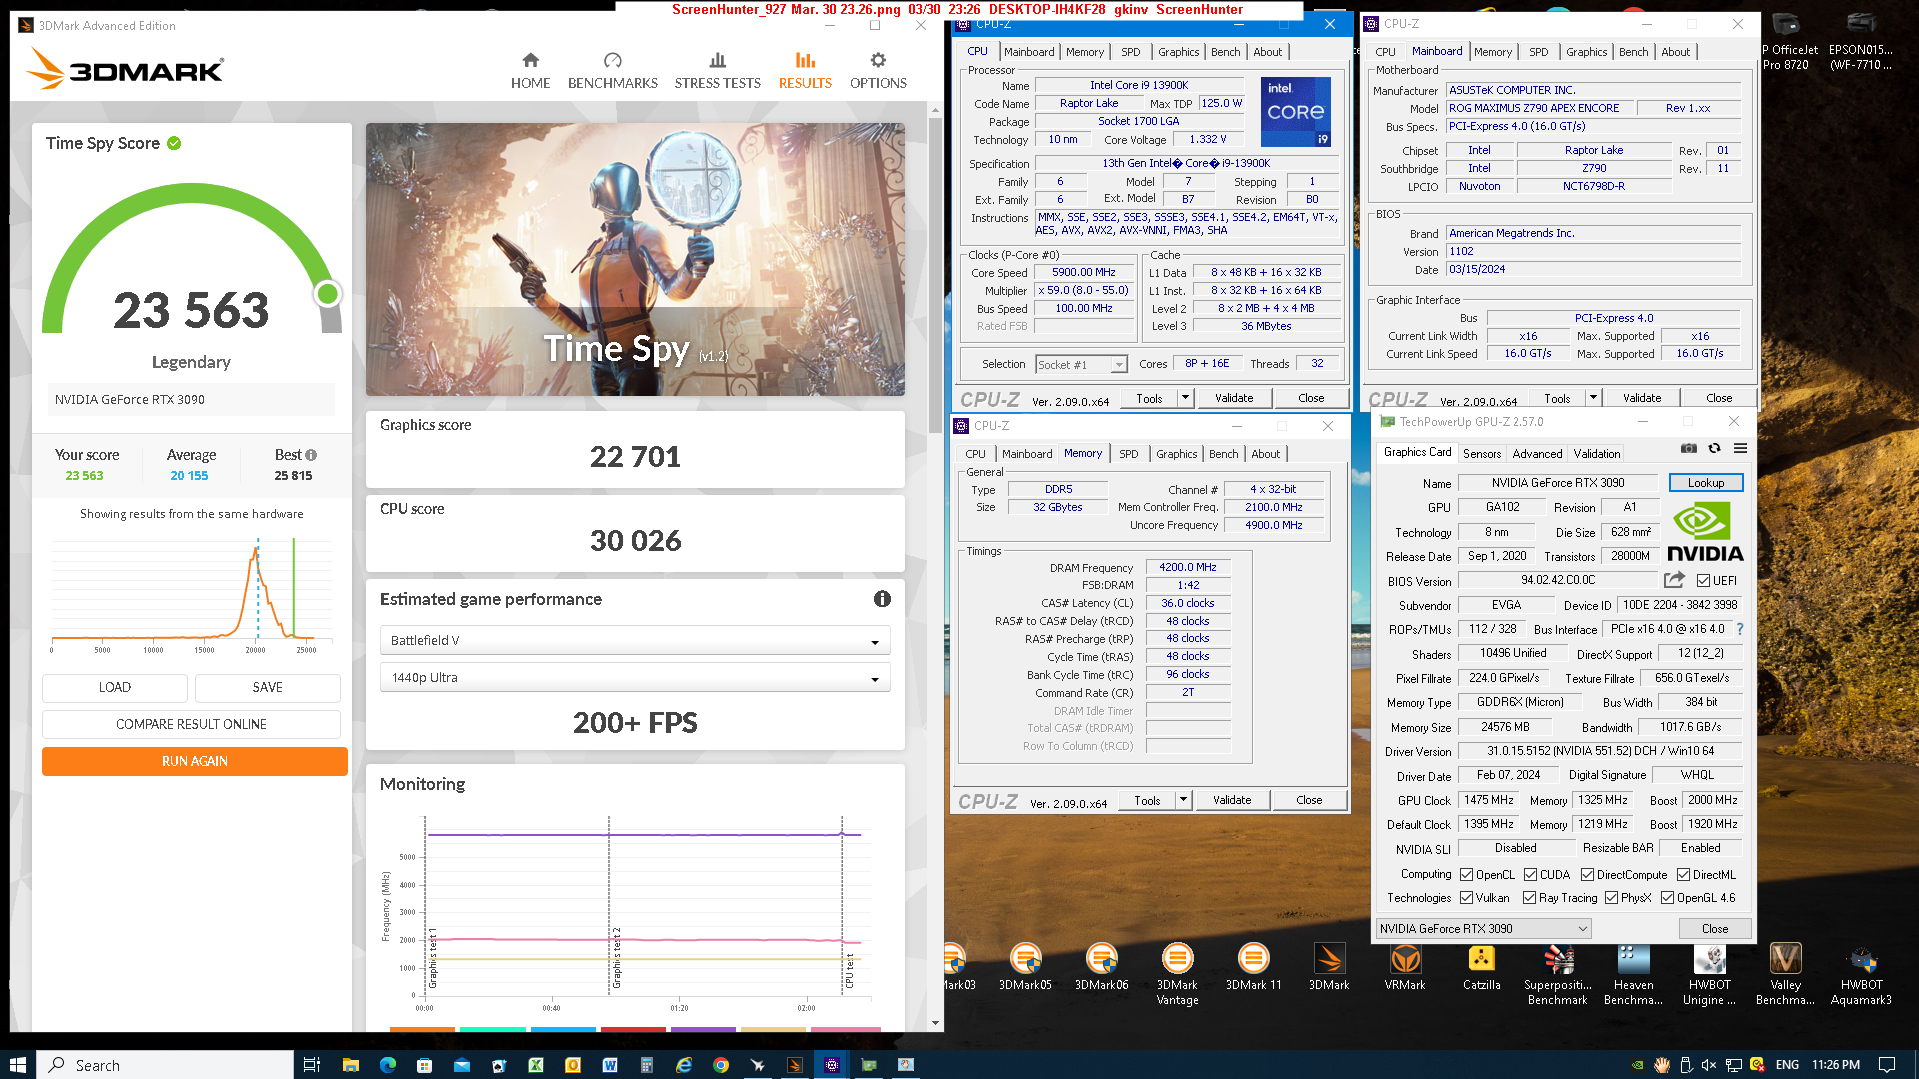1919x1079 pixels.
Task: Open the OPTIONS gear in 3DMark
Action: [878, 71]
